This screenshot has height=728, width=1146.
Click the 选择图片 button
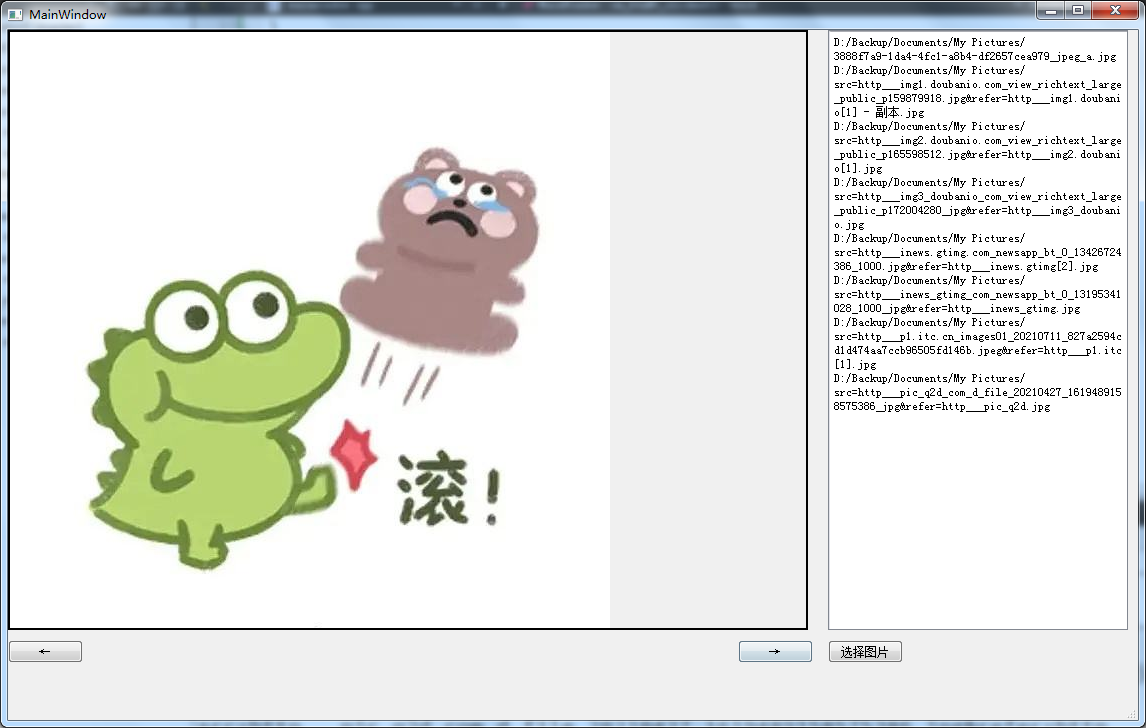865,651
